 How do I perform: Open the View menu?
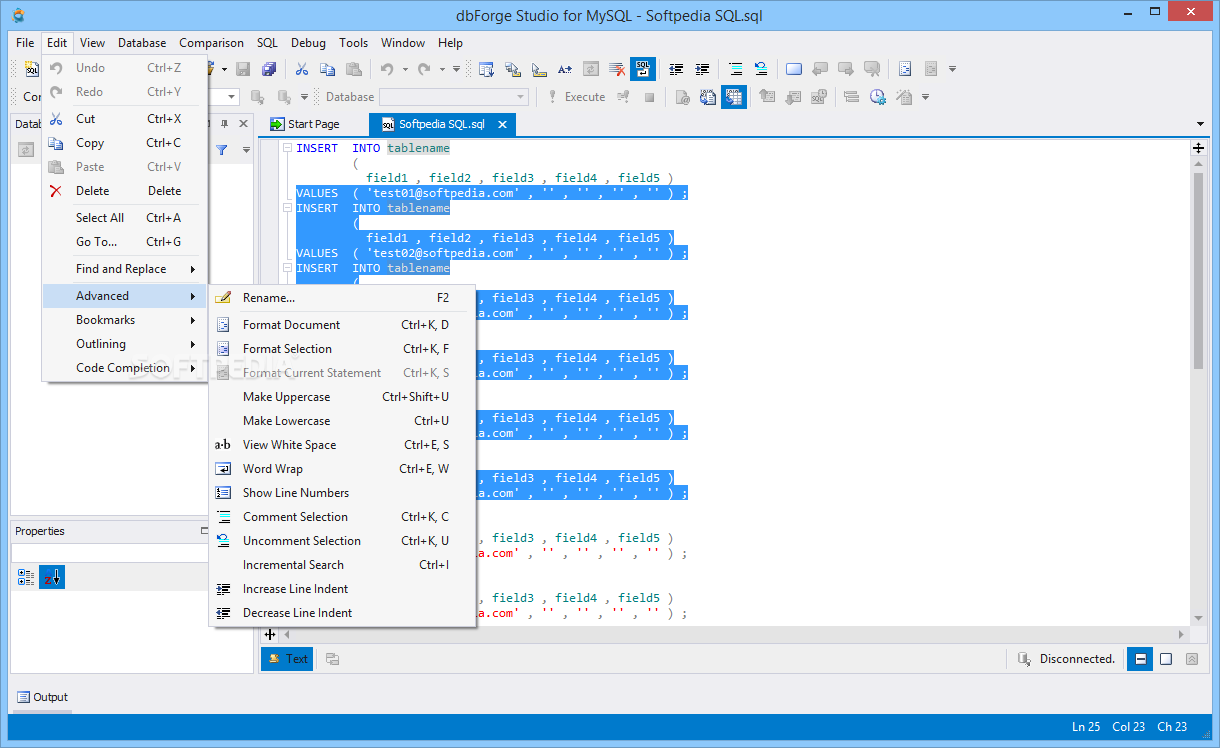click(92, 43)
